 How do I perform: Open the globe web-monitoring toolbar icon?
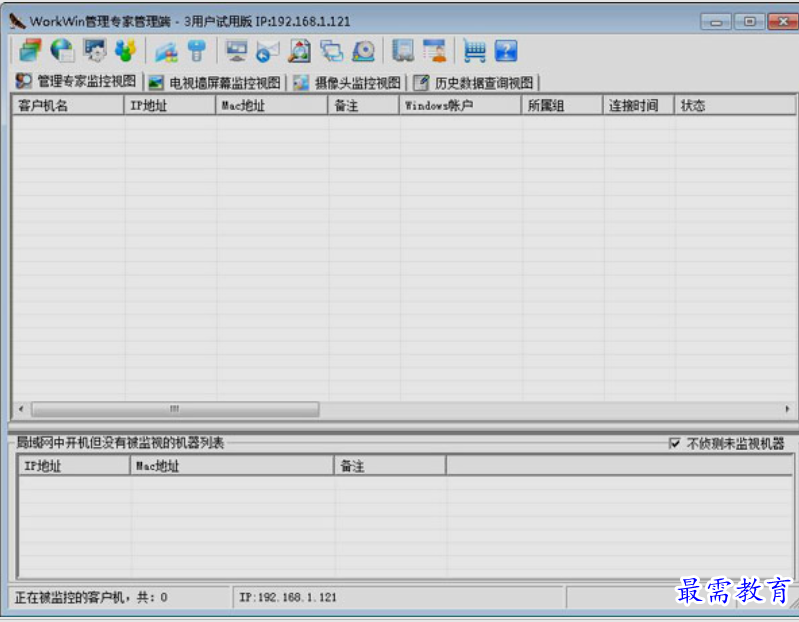[62, 50]
